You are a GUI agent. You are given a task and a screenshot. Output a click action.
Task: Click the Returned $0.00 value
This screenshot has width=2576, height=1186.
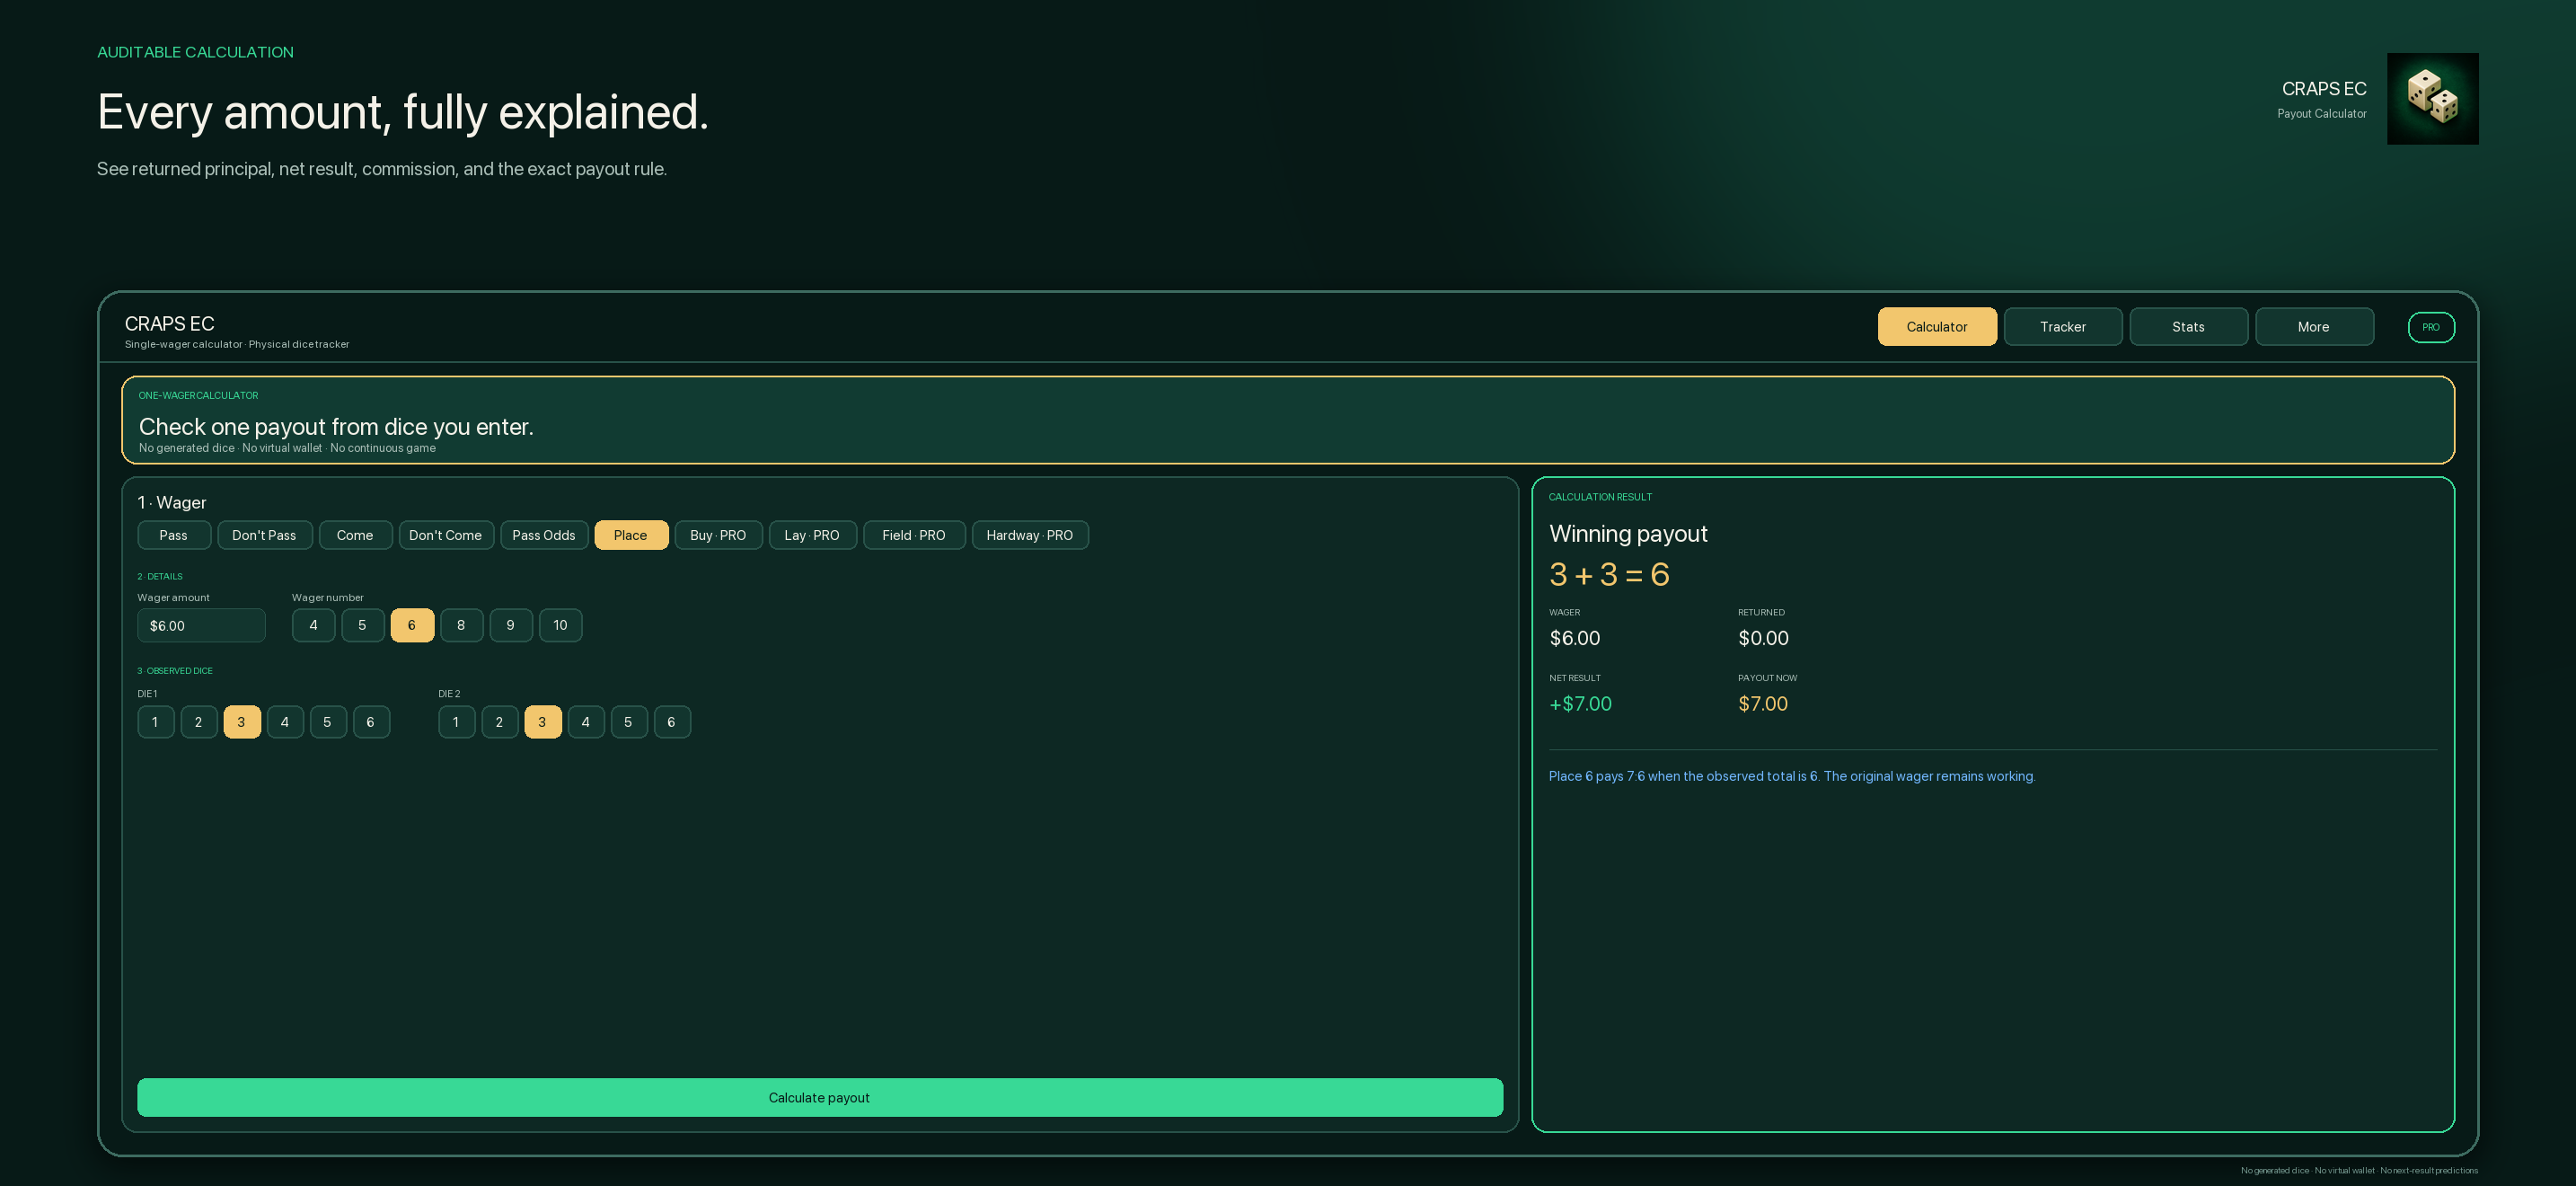coord(1763,638)
